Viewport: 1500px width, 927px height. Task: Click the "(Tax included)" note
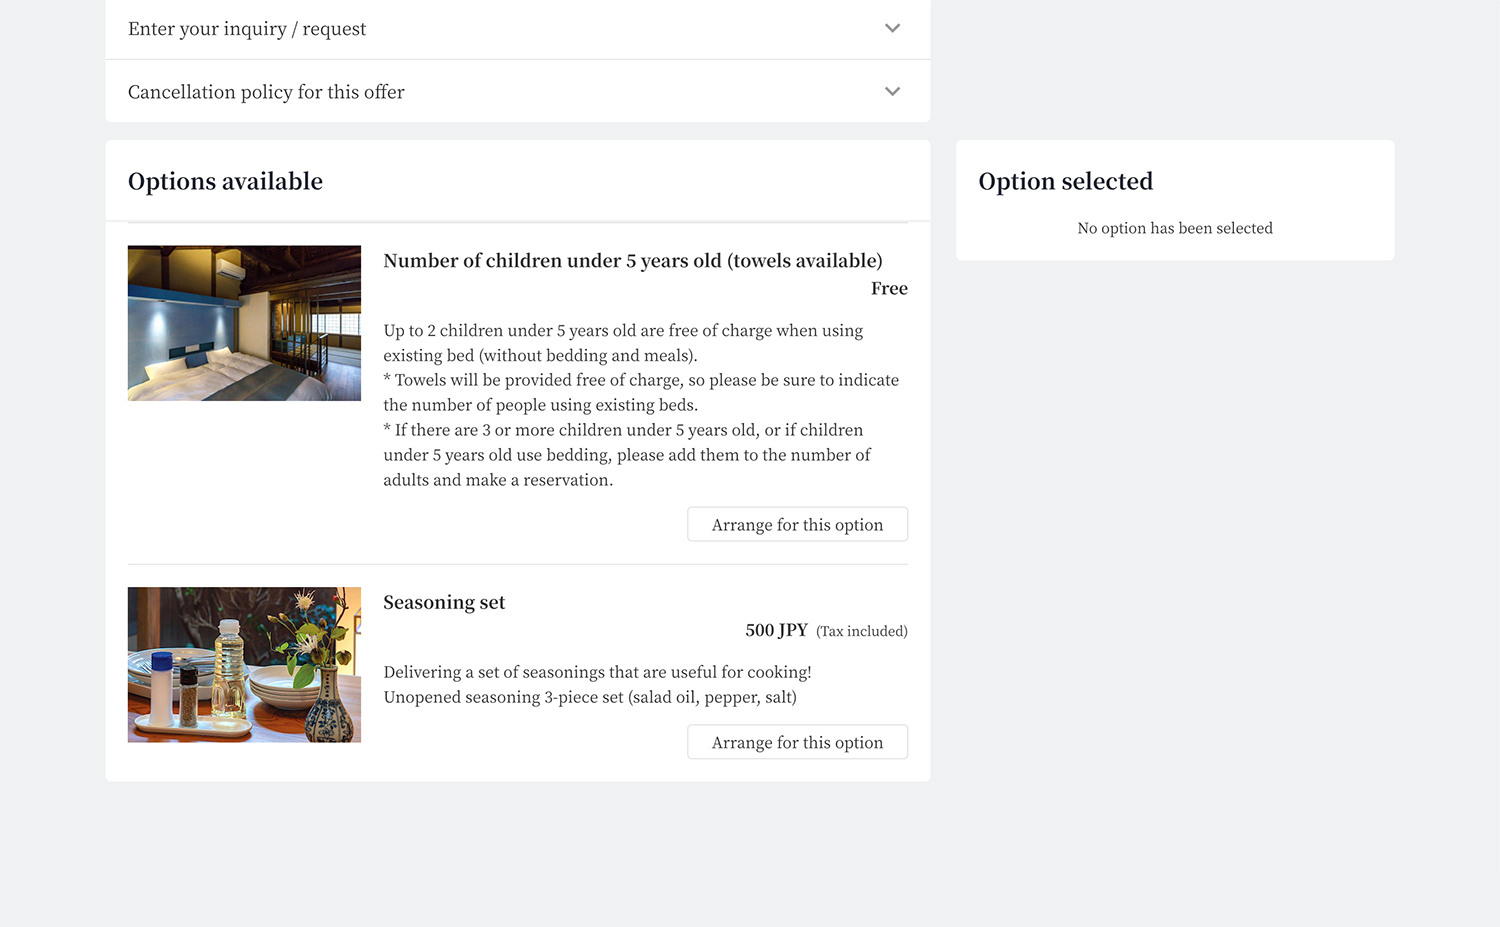tap(861, 631)
